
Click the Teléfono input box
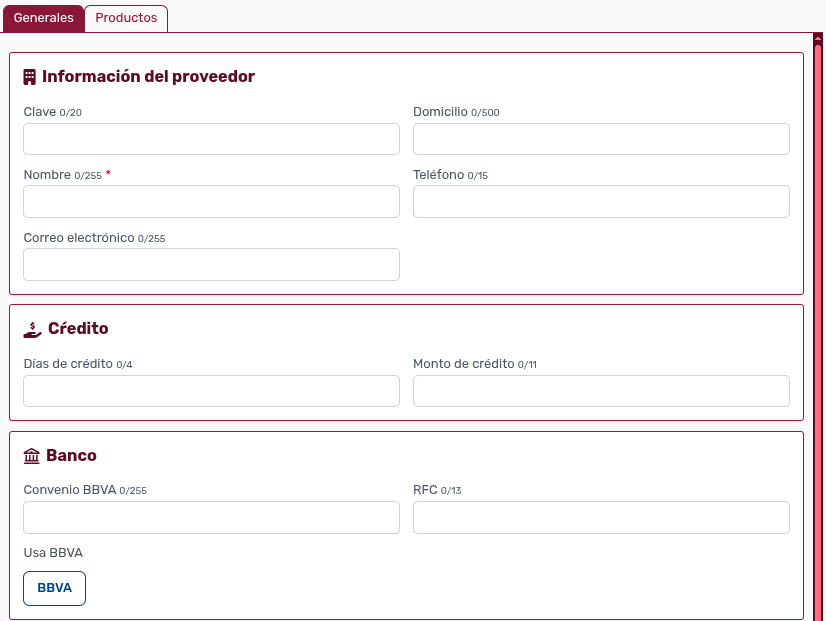[601, 201]
